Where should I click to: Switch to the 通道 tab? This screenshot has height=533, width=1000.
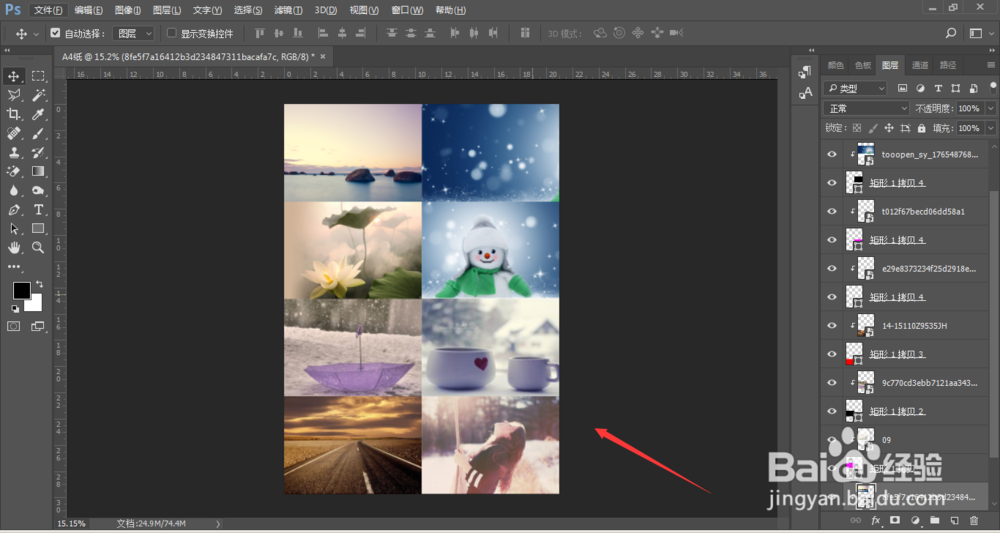920,64
